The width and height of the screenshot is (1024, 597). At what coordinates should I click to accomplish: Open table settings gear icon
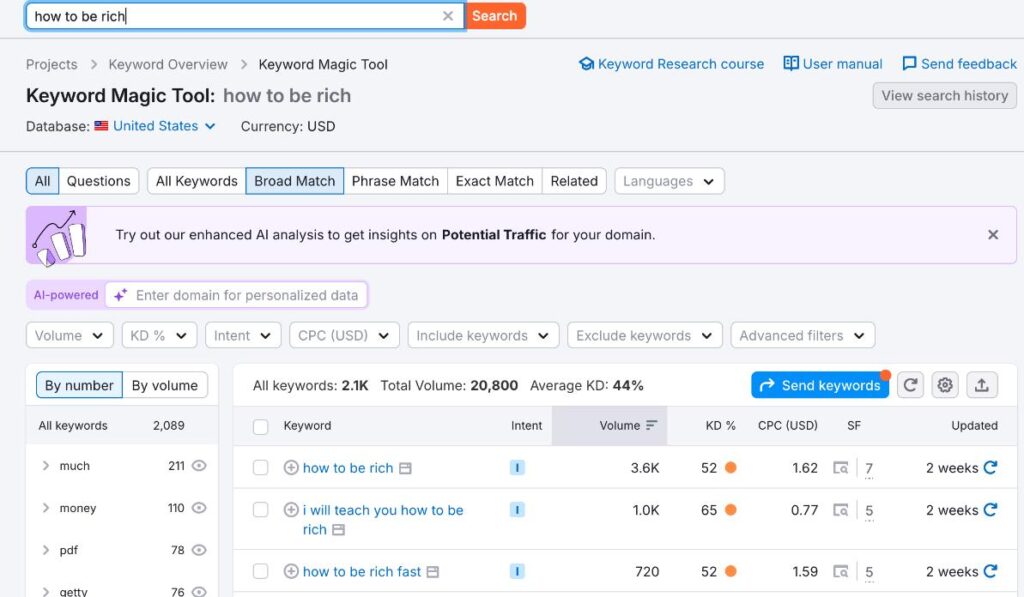pos(945,385)
